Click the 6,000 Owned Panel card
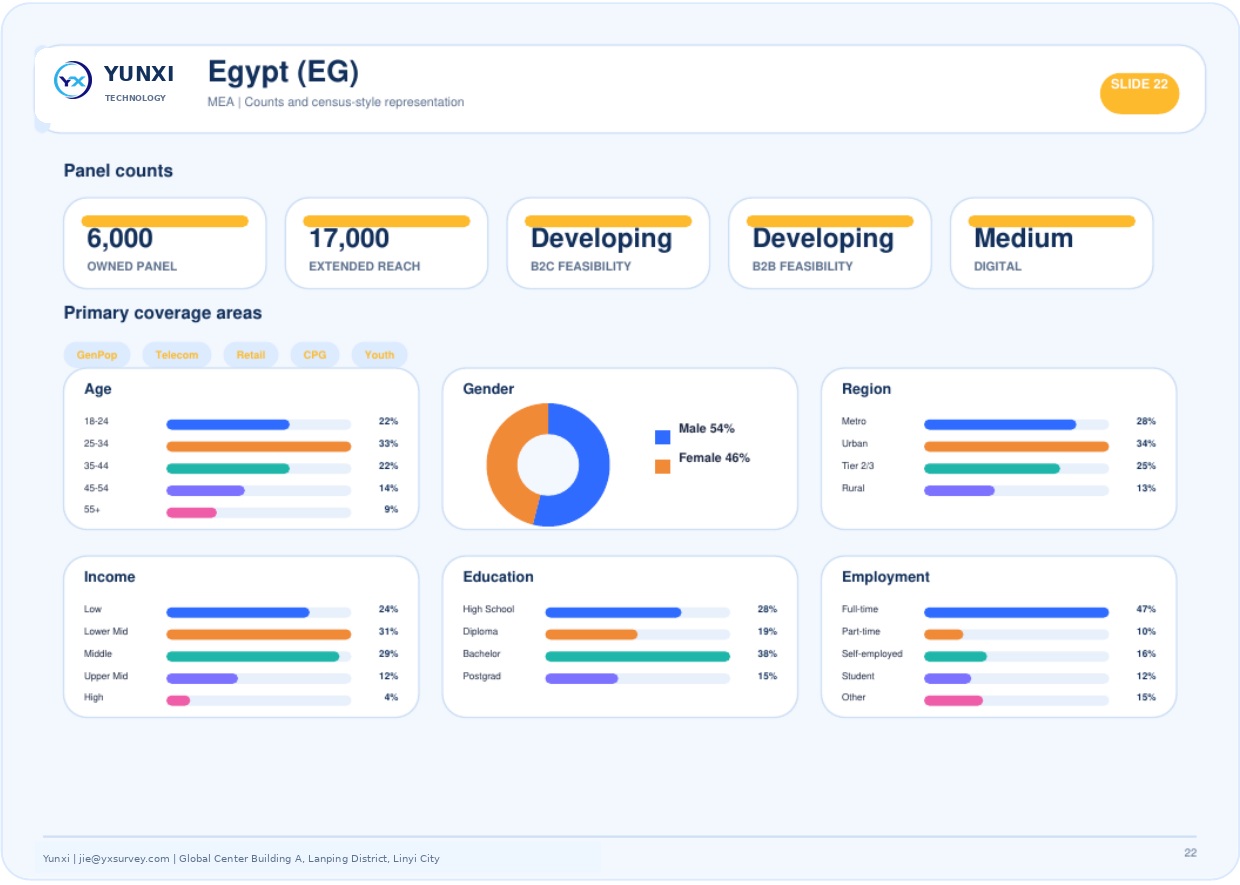Image resolution: width=1240 pixels, height=885 pixels. tap(165, 243)
